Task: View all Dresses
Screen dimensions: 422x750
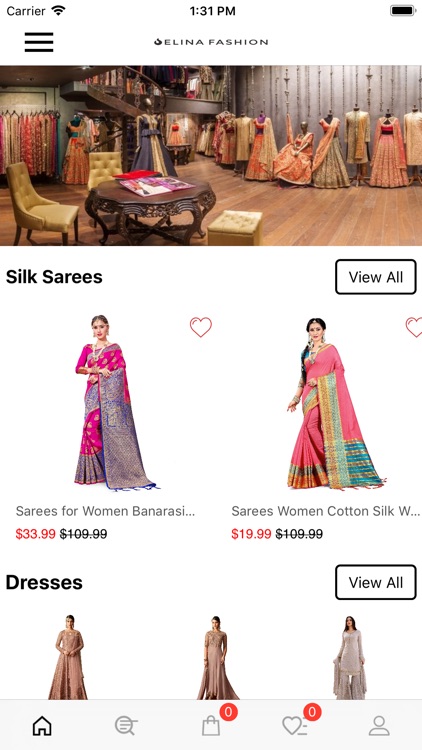Action: [x=376, y=582]
